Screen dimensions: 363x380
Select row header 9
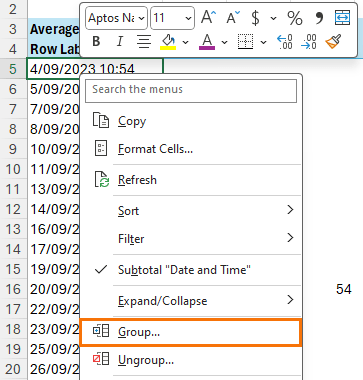[13, 149]
